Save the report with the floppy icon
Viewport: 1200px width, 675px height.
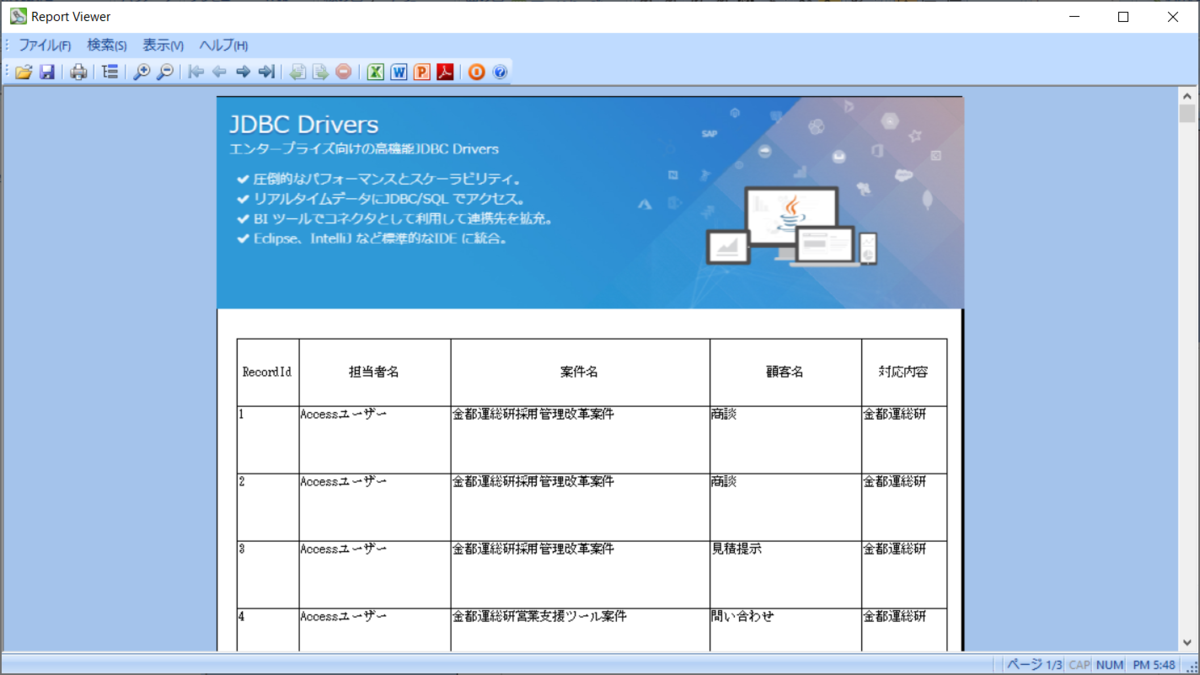point(47,72)
